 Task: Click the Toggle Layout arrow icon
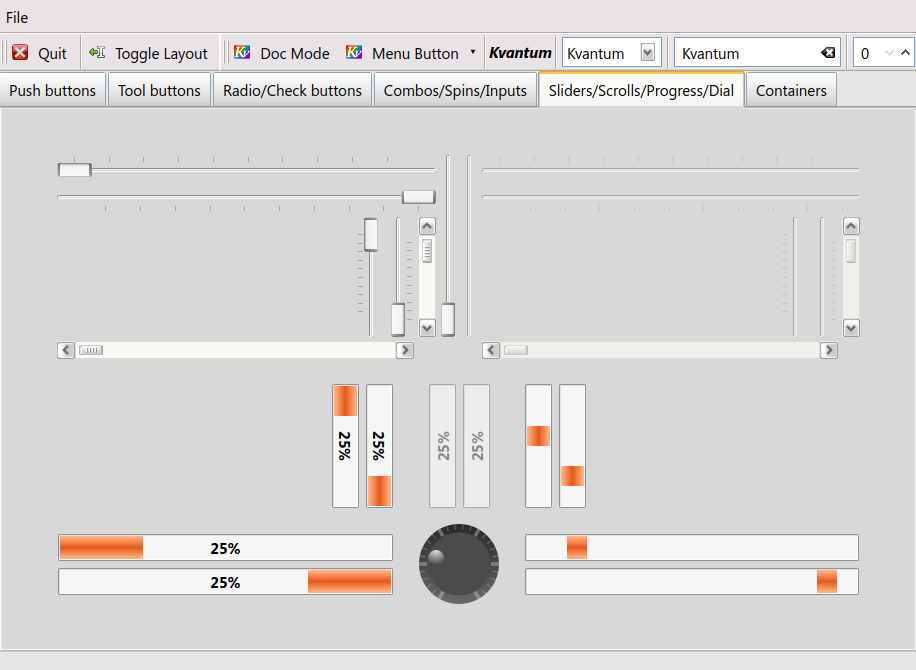coord(97,53)
